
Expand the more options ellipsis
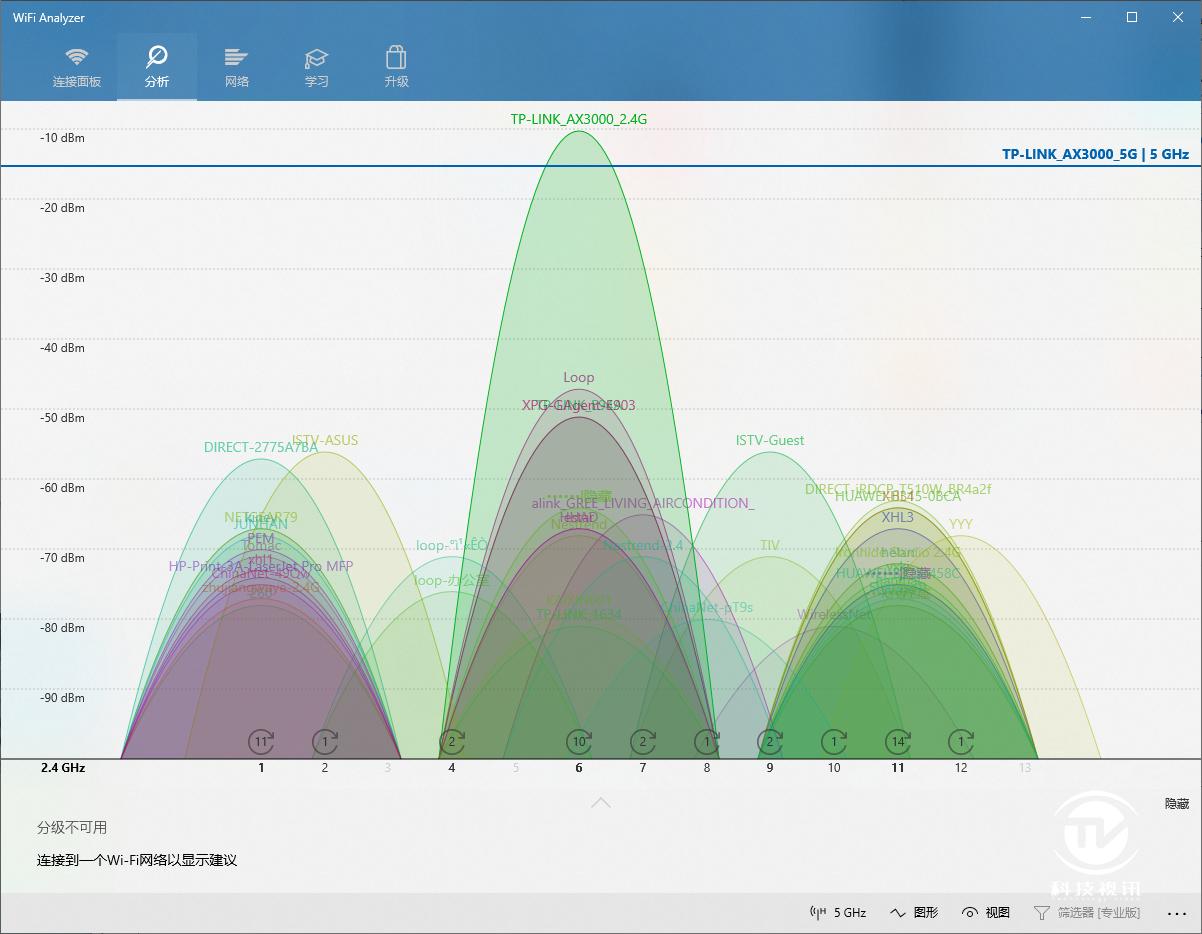[x=1176, y=912]
